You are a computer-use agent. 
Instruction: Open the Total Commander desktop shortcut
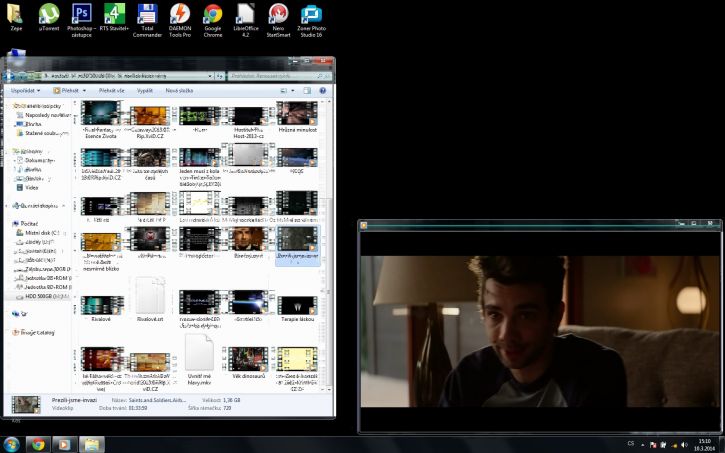pyautogui.click(x=147, y=20)
